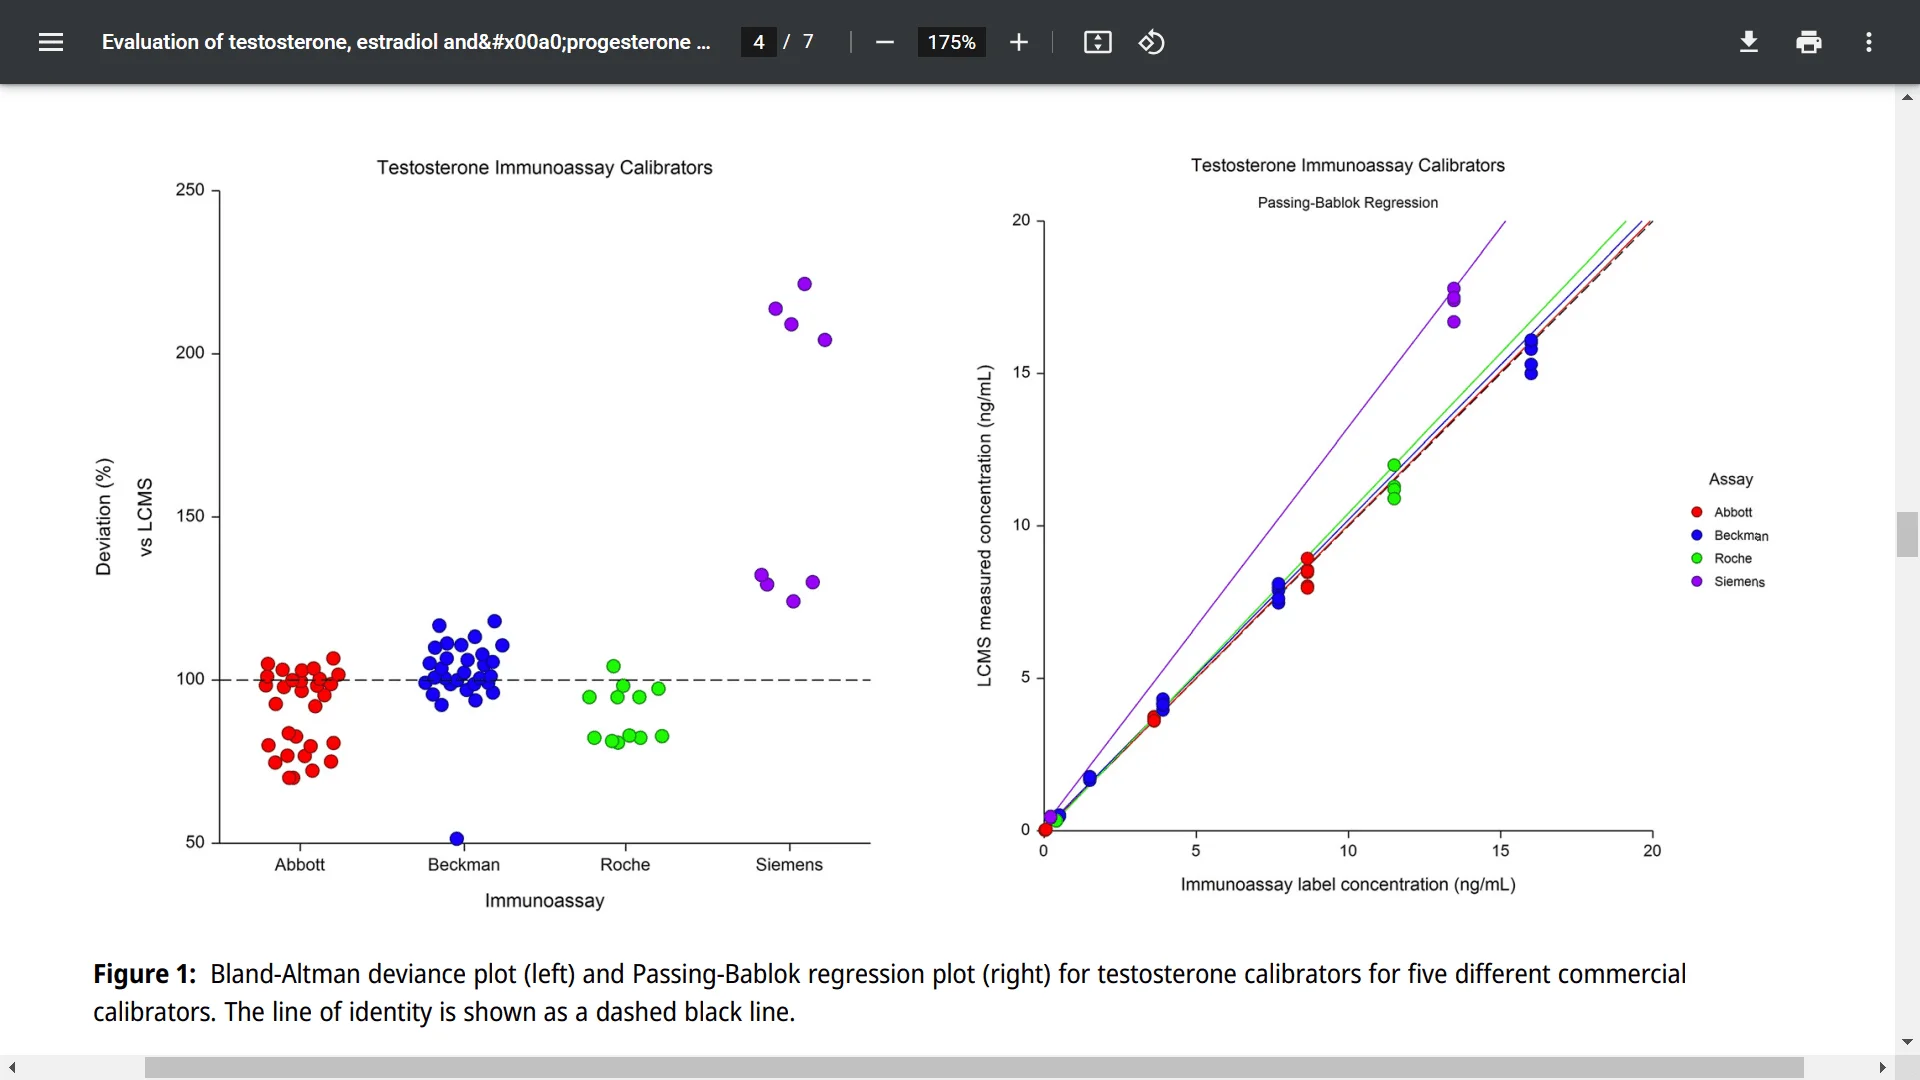The width and height of the screenshot is (1920, 1080).
Task: Click the document title text
Action: pyautogui.click(x=406, y=42)
